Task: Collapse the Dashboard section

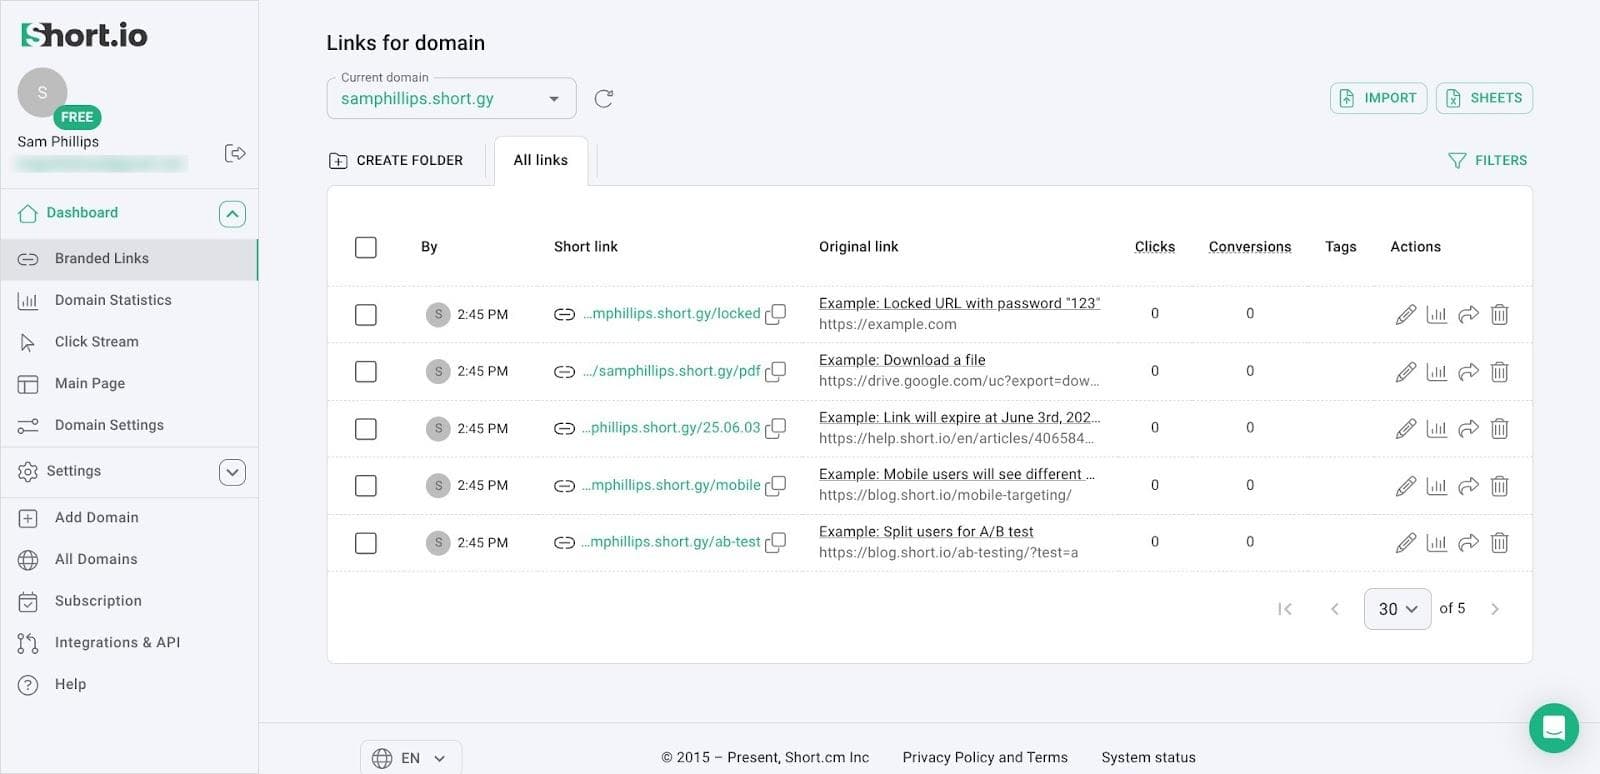Action: coord(232,213)
